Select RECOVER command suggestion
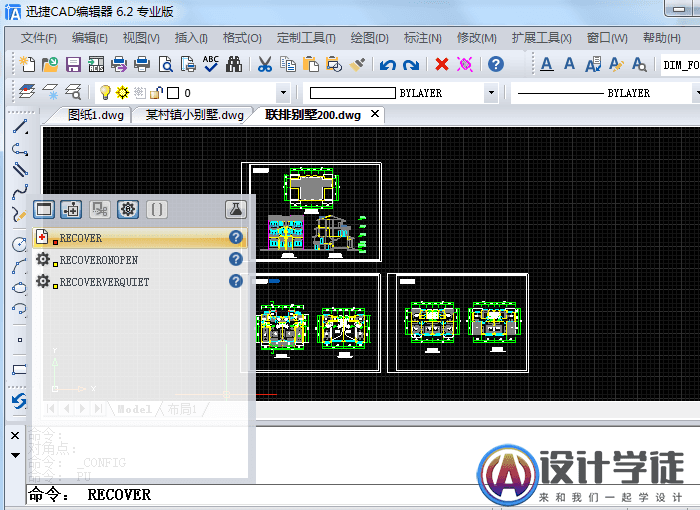700x510 pixels. click(x=140, y=238)
